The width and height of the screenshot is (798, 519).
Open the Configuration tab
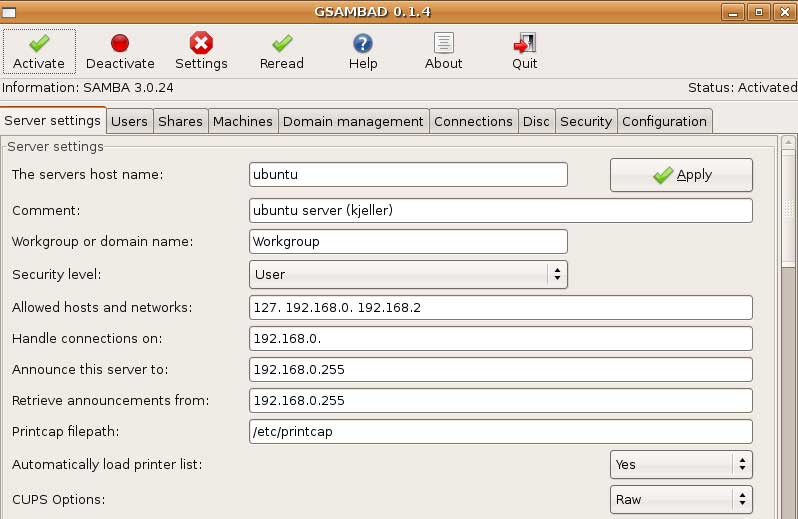point(664,122)
